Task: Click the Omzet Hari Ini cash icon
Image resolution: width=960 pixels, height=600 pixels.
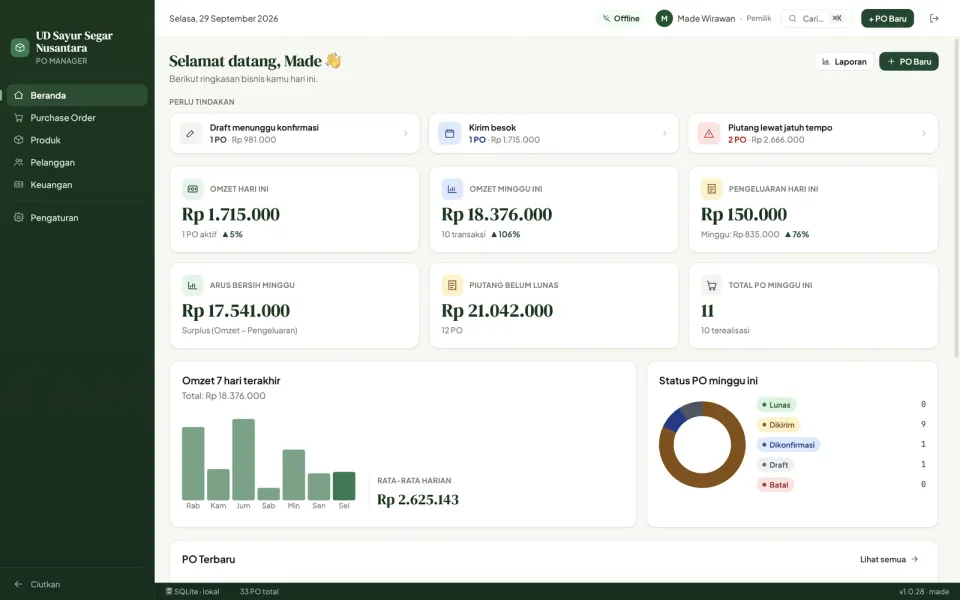Action: pos(192,189)
